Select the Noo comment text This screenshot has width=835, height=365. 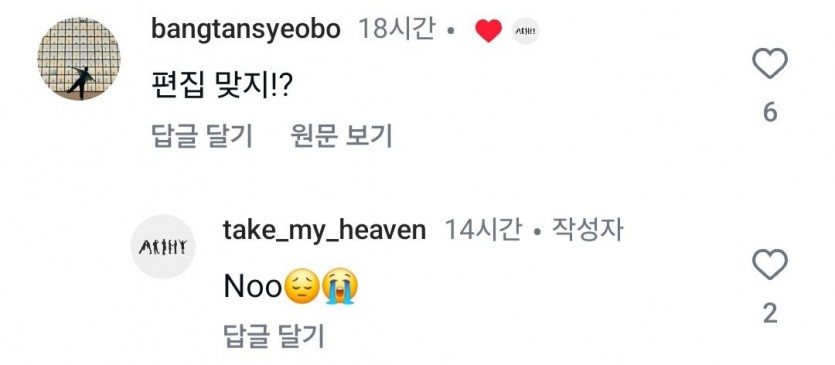pos(291,287)
